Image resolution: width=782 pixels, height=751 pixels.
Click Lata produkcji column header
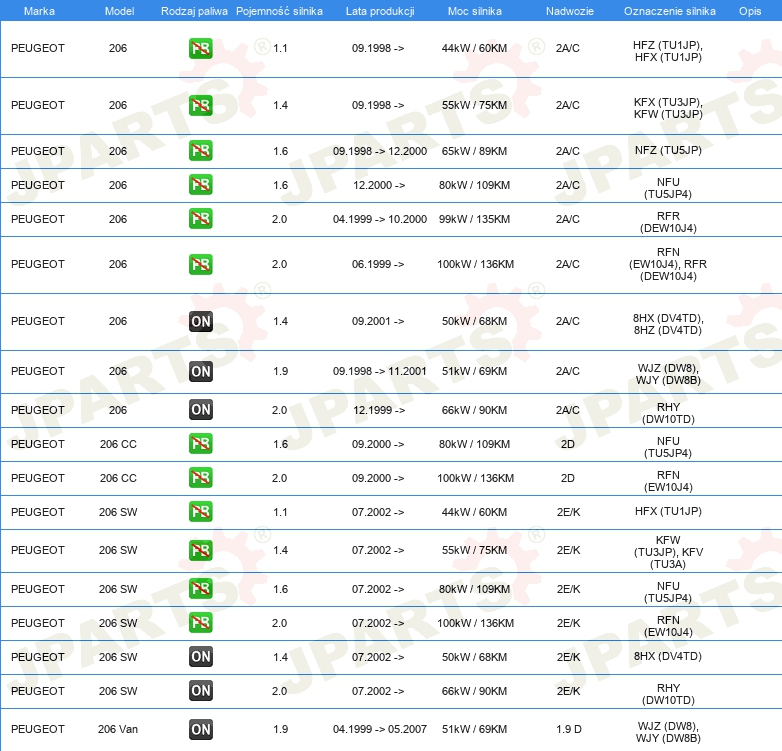click(380, 11)
